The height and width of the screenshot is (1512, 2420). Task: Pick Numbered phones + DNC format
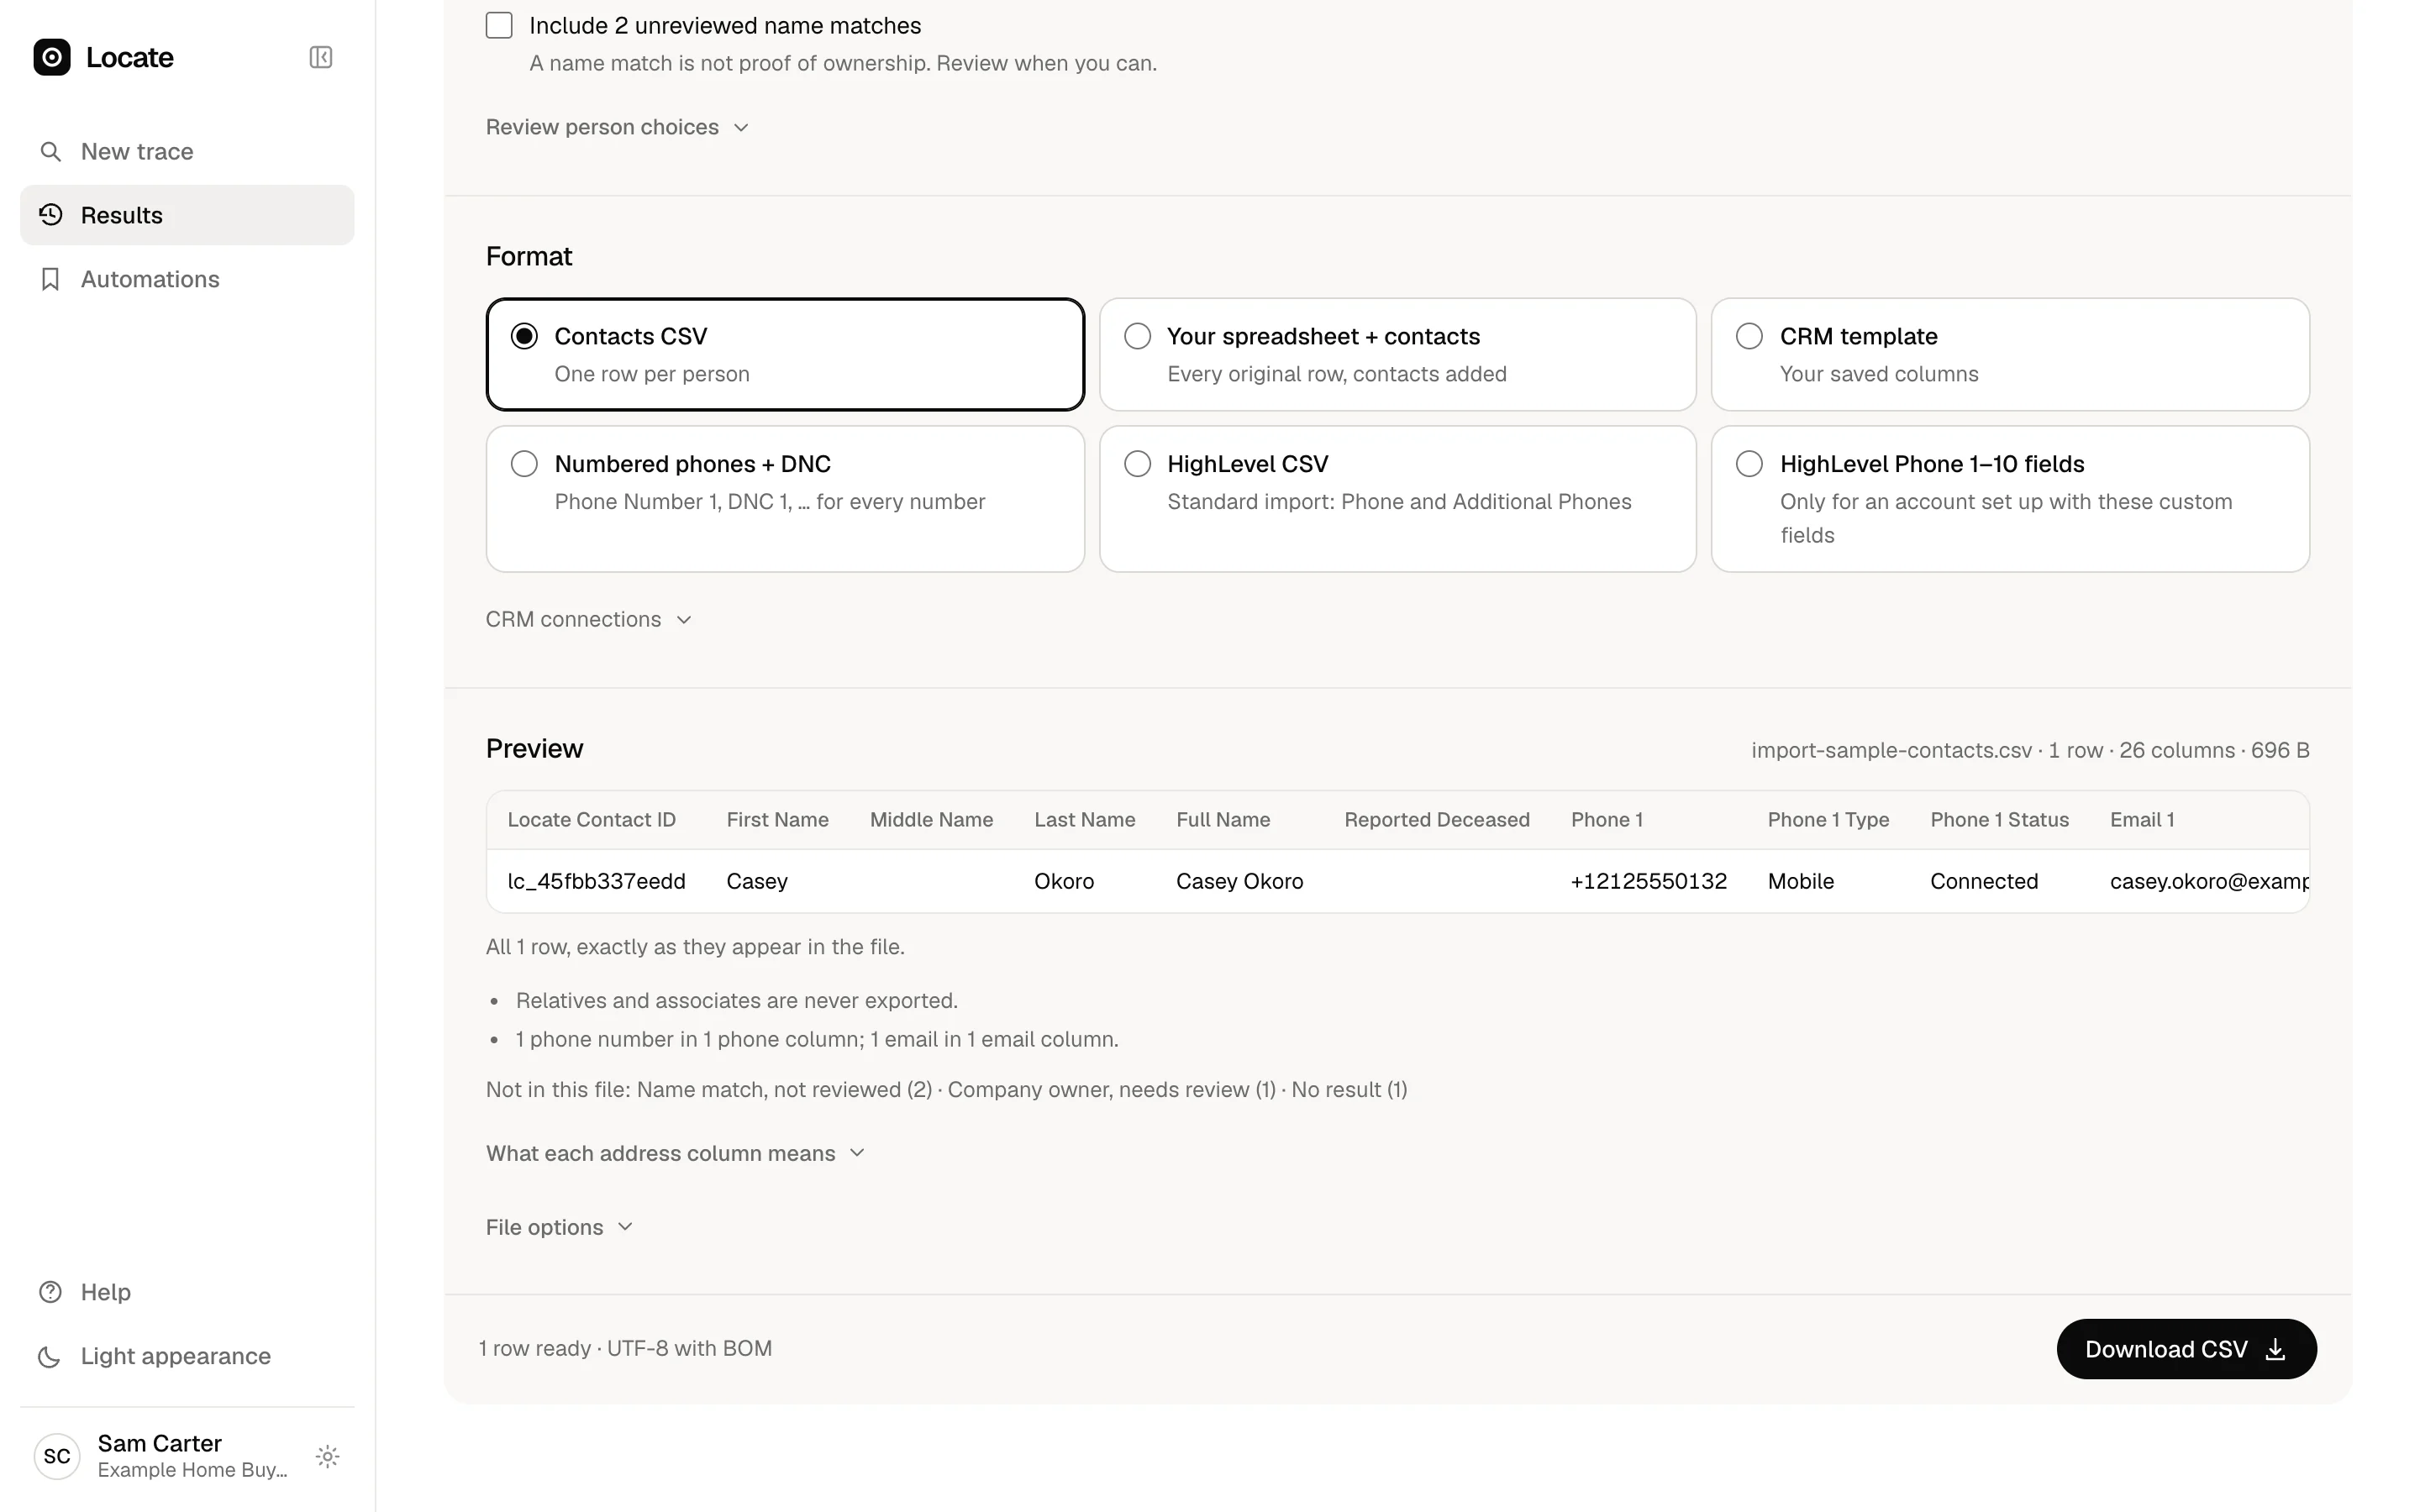(785, 499)
